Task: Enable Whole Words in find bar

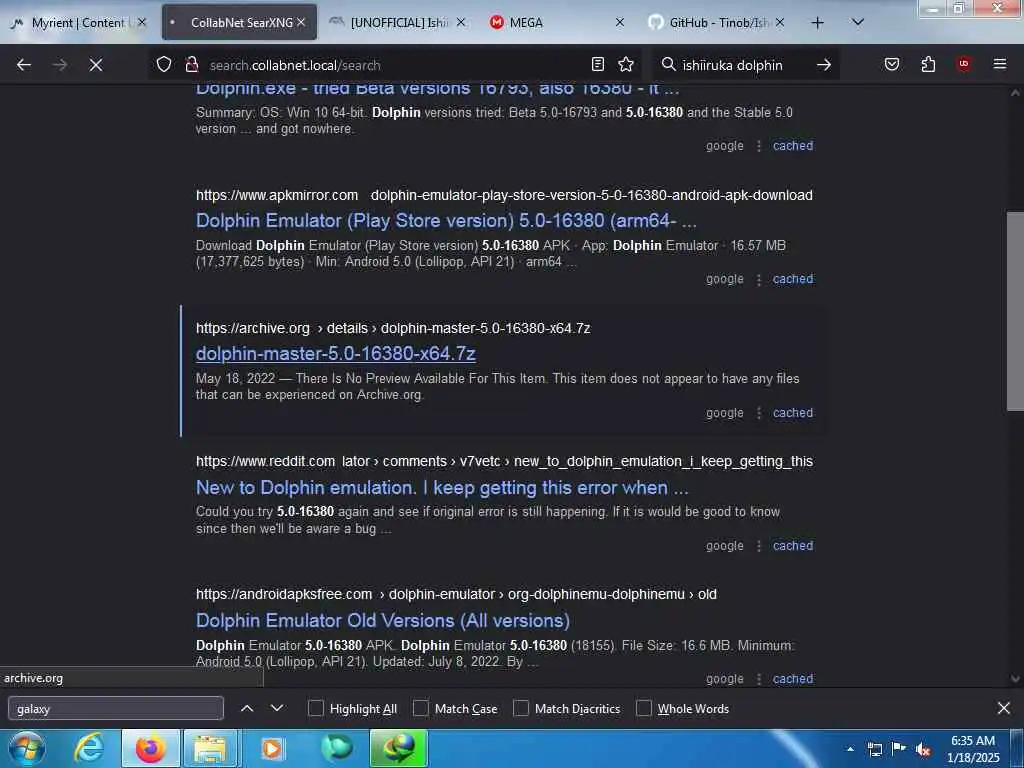Action: tap(644, 709)
